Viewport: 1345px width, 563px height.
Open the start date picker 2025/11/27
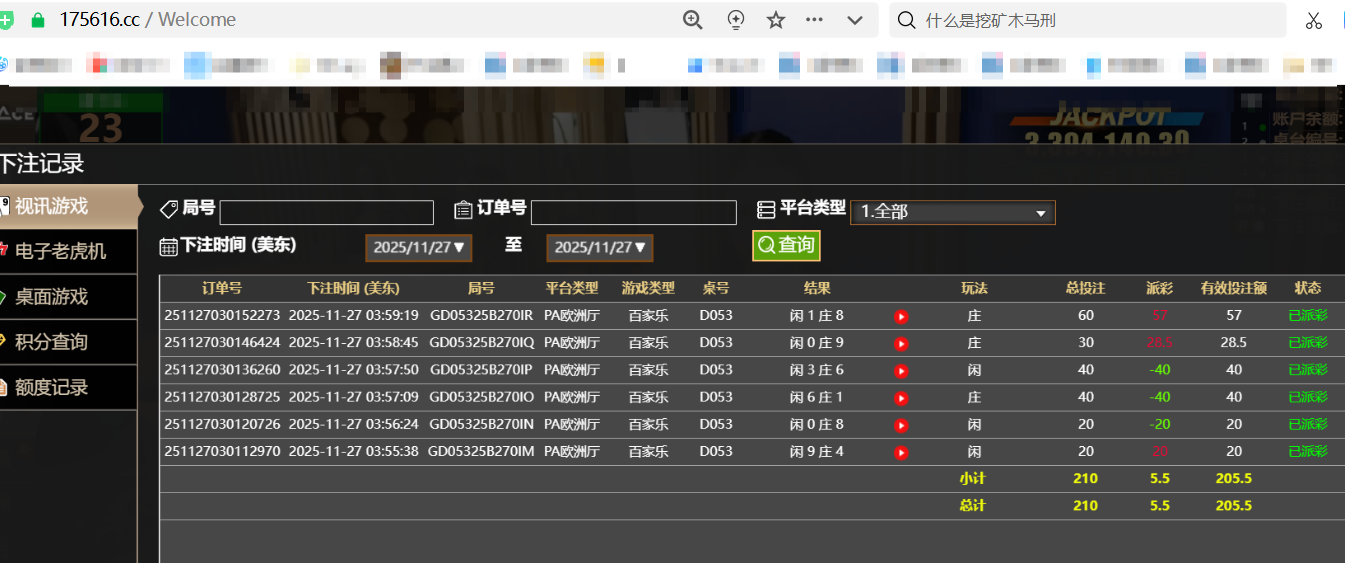pyautogui.click(x=419, y=247)
